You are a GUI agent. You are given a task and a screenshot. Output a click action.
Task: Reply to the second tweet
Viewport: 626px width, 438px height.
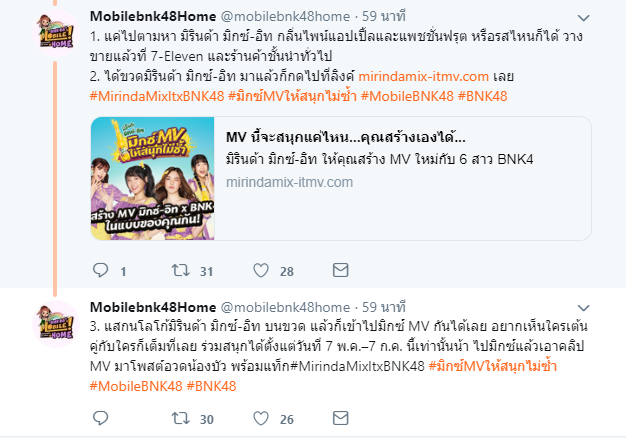[x=100, y=418]
